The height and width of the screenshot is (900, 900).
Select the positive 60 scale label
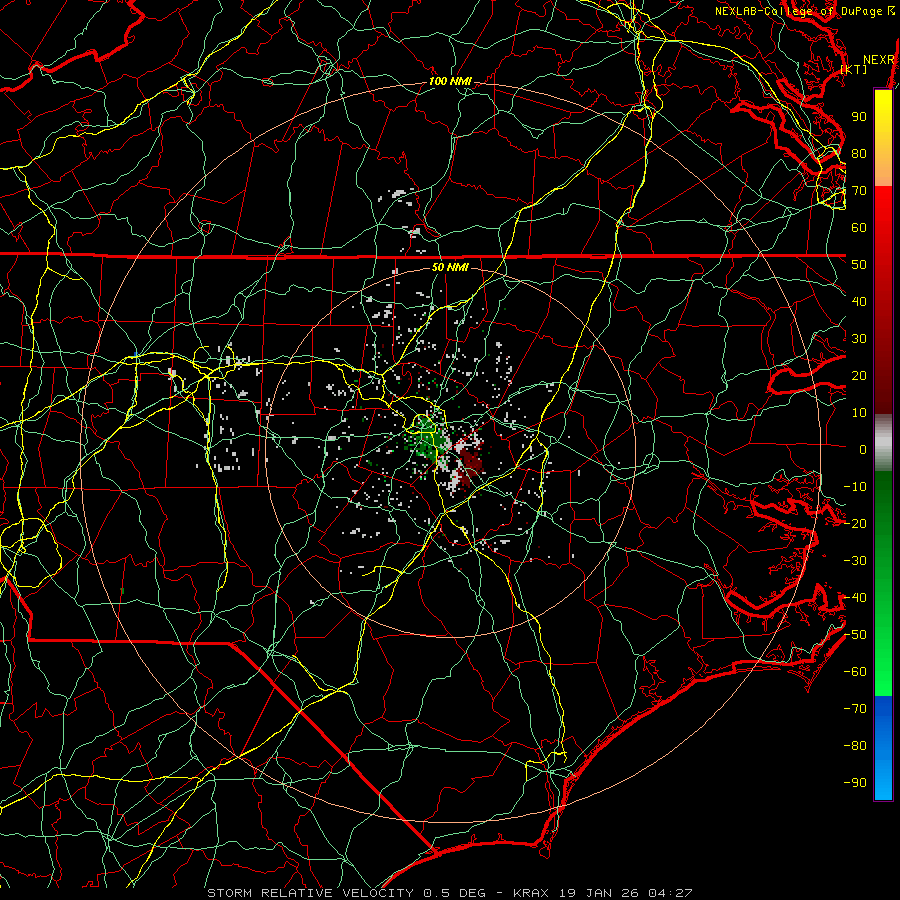(859, 228)
